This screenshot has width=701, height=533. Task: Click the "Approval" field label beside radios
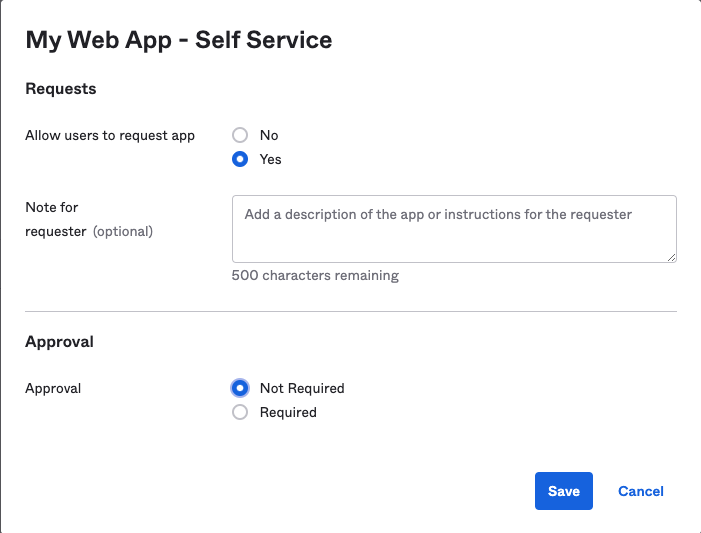53,388
